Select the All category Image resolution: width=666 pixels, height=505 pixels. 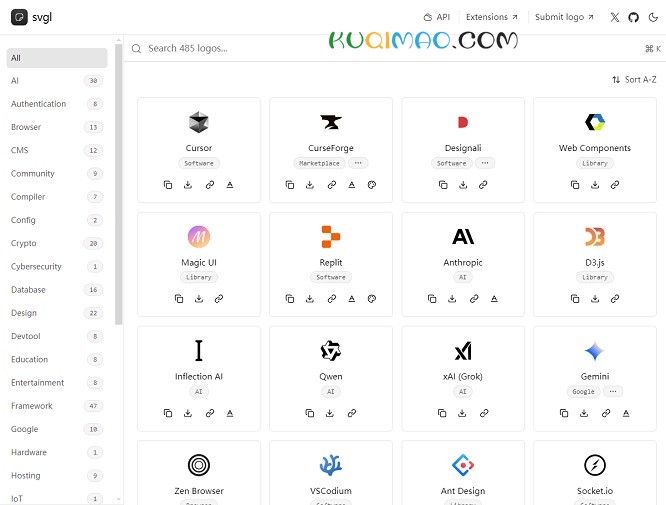(57, 58)
